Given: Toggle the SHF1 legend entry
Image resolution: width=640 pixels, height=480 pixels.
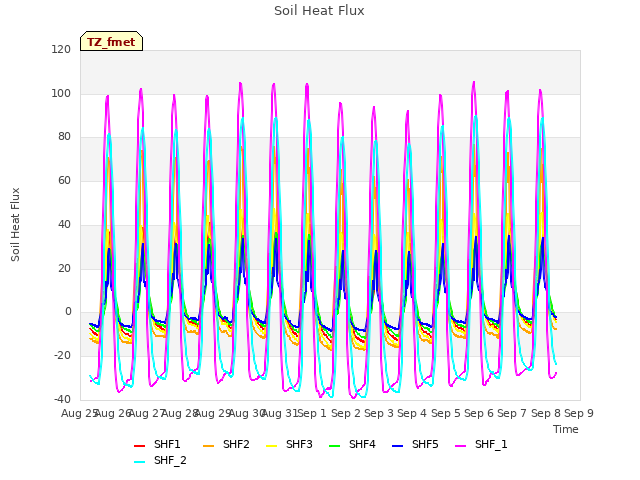Looking at the screenshot, I should (157, 444).
